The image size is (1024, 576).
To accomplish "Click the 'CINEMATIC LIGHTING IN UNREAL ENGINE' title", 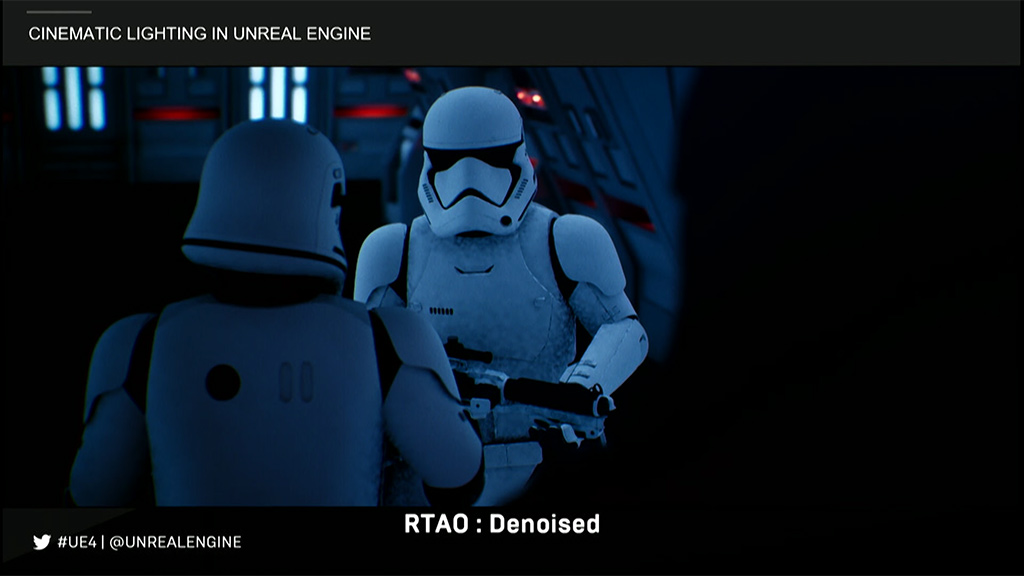I will click(x=199, y=34).
